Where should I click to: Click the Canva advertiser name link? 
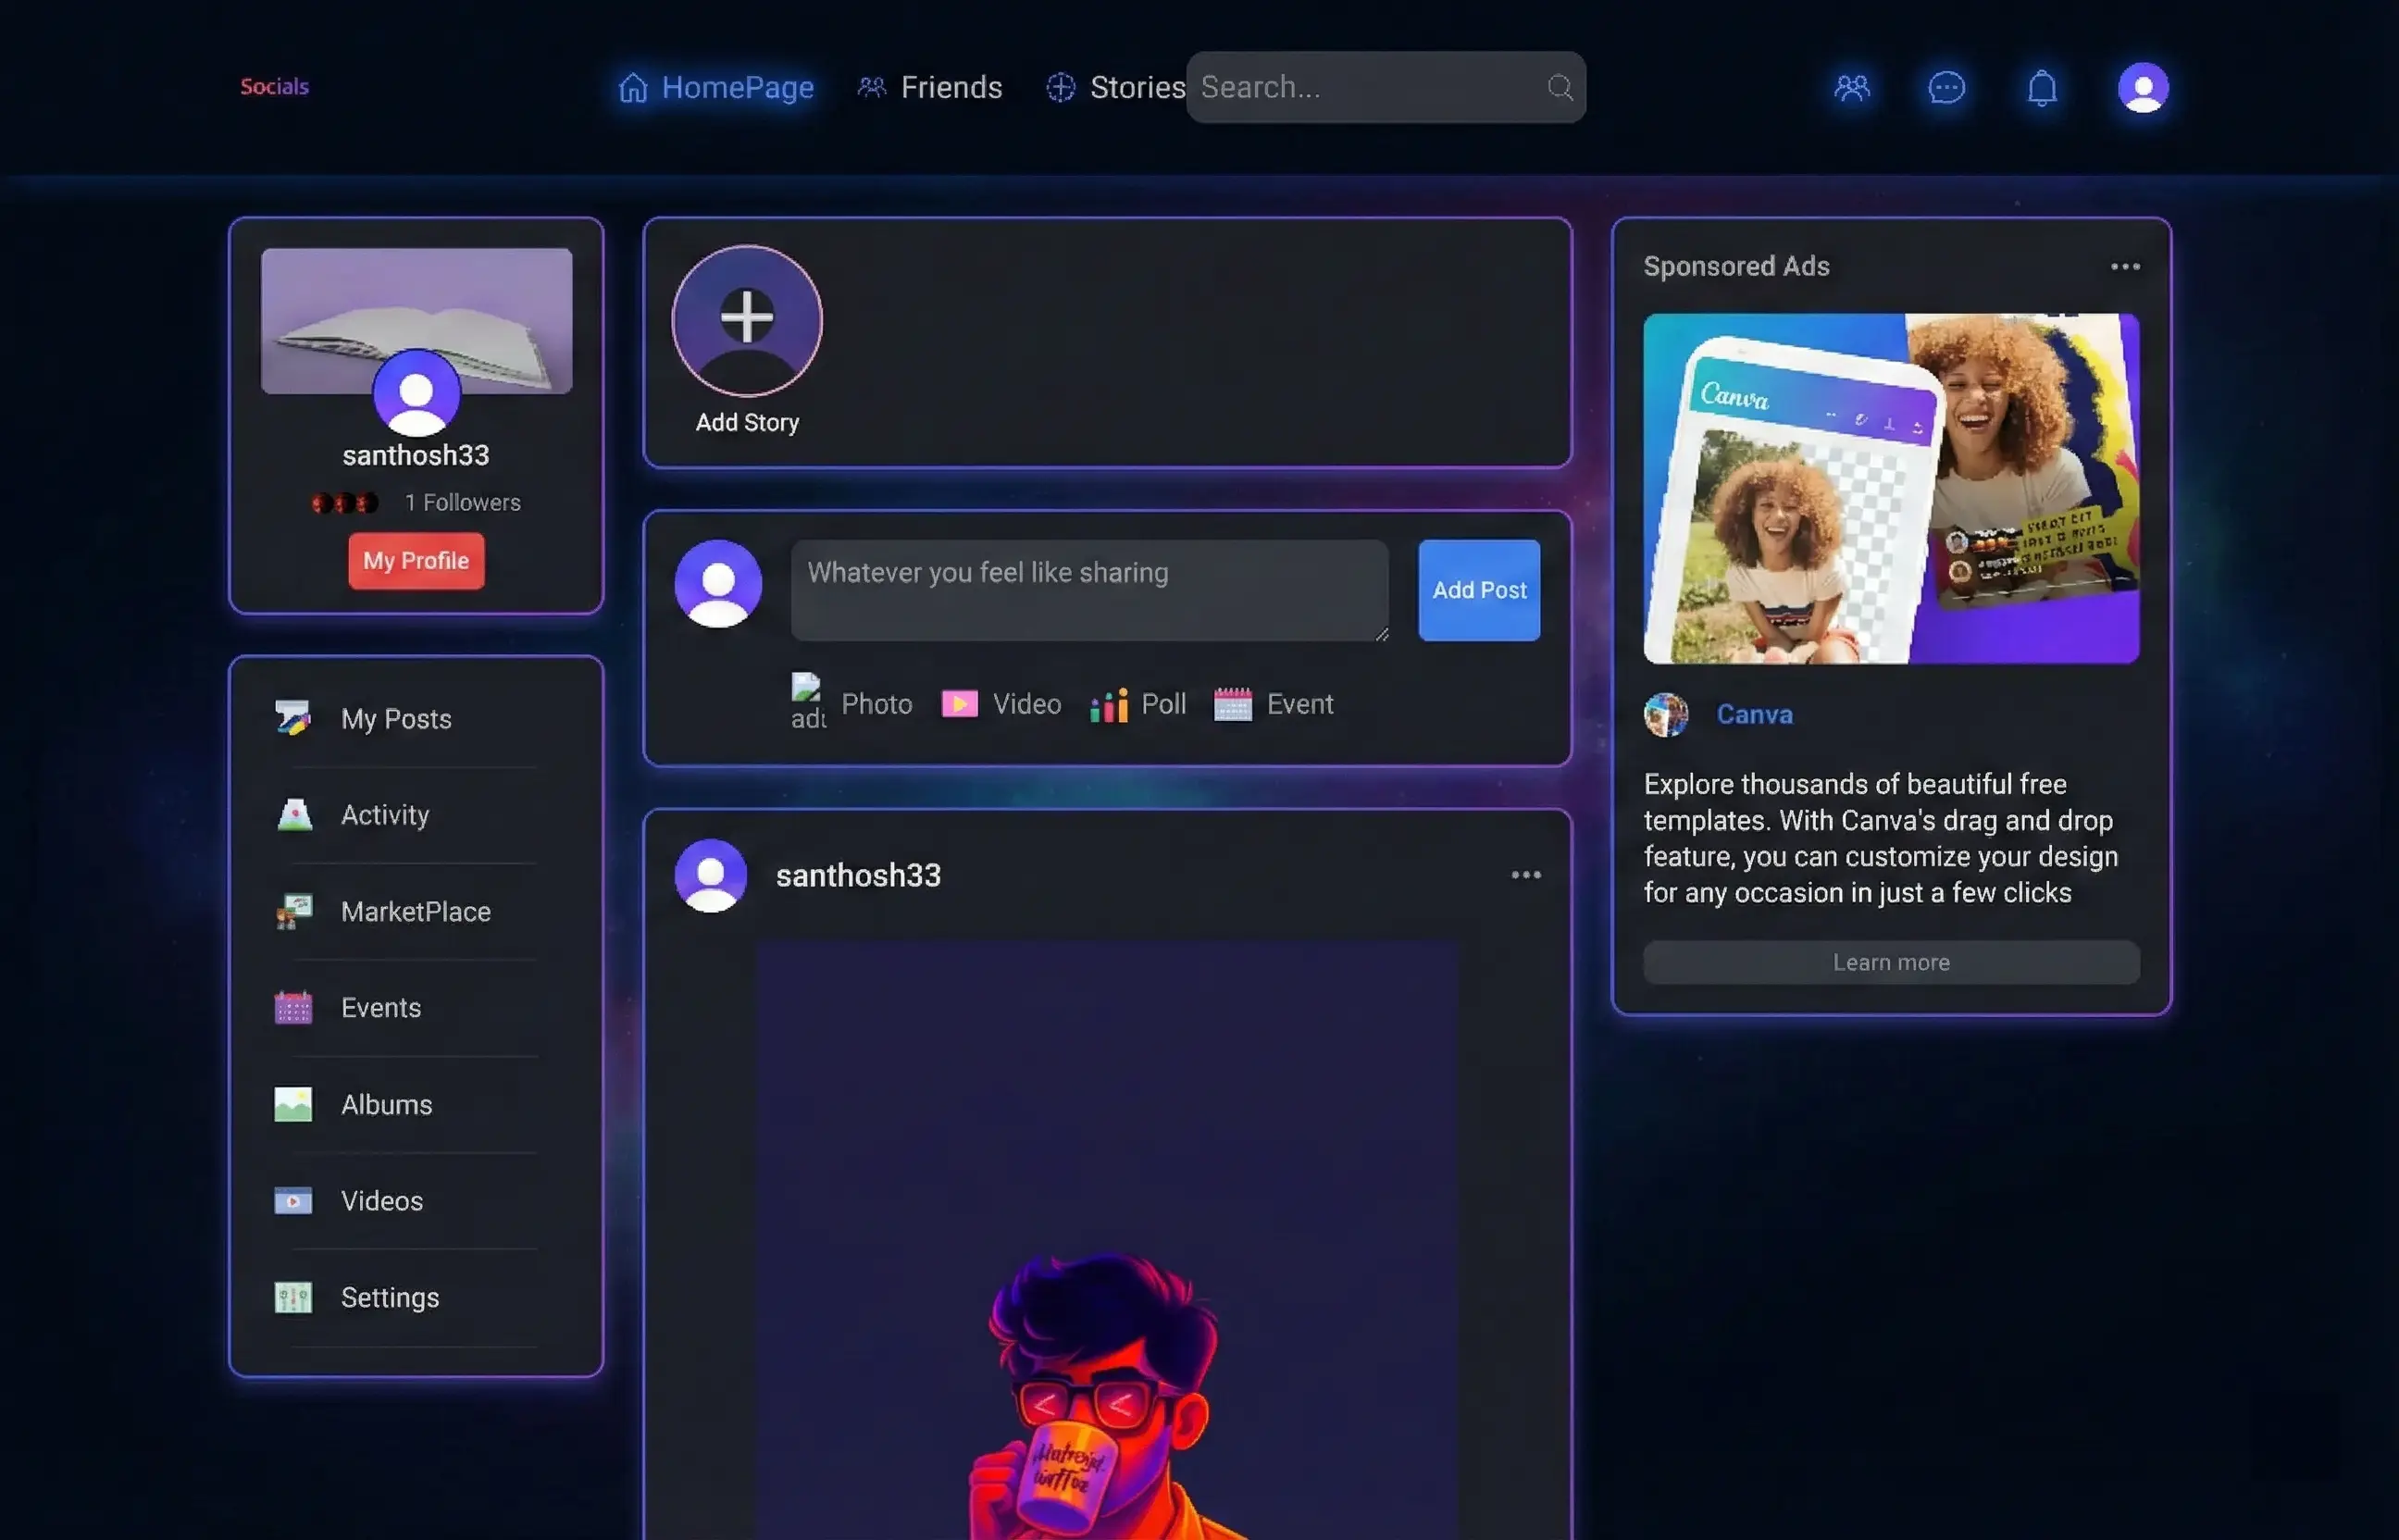point(1754,714)
